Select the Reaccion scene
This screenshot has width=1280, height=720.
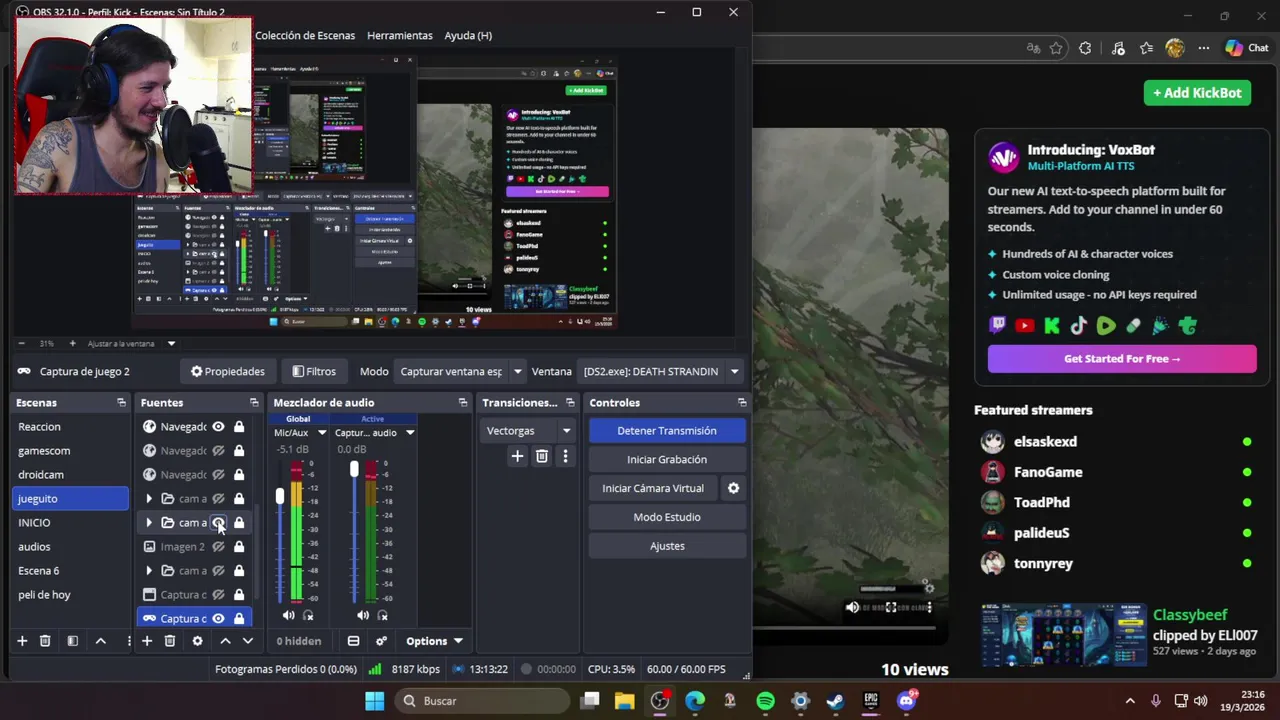(x=70, y=427)
